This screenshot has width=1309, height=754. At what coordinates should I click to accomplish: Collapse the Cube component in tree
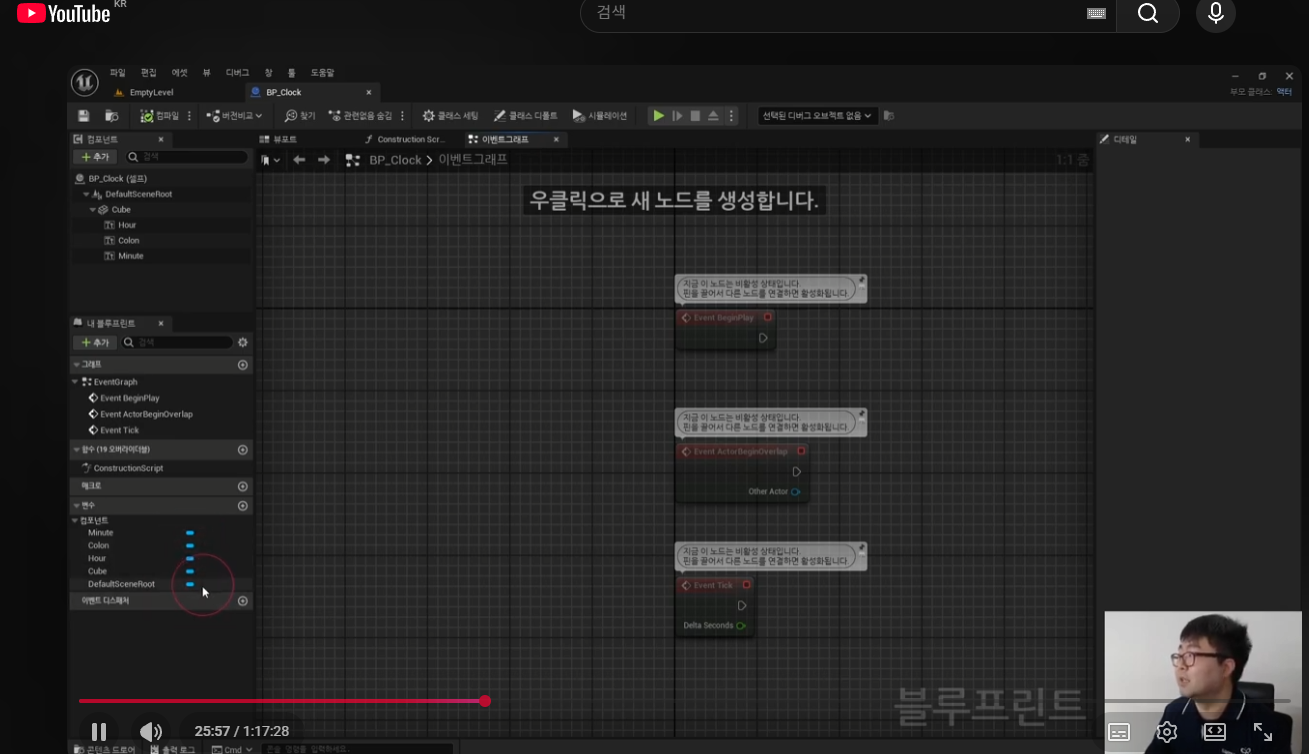coord(93,210)
